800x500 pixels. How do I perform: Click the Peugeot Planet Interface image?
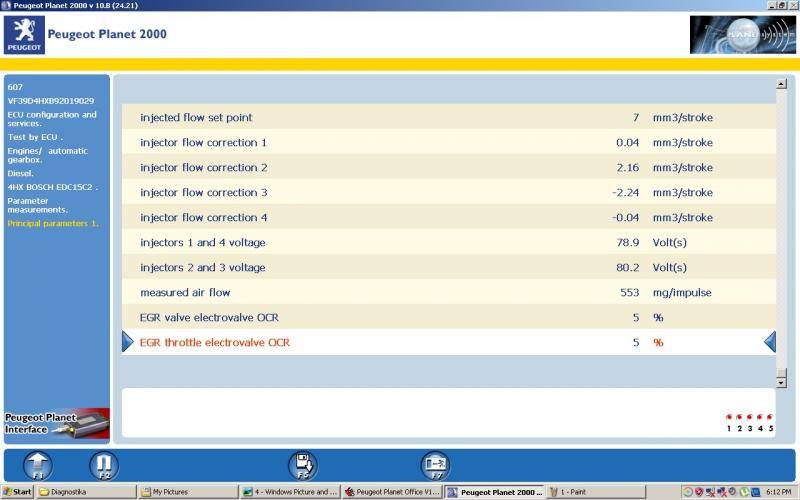click(55, 423)
